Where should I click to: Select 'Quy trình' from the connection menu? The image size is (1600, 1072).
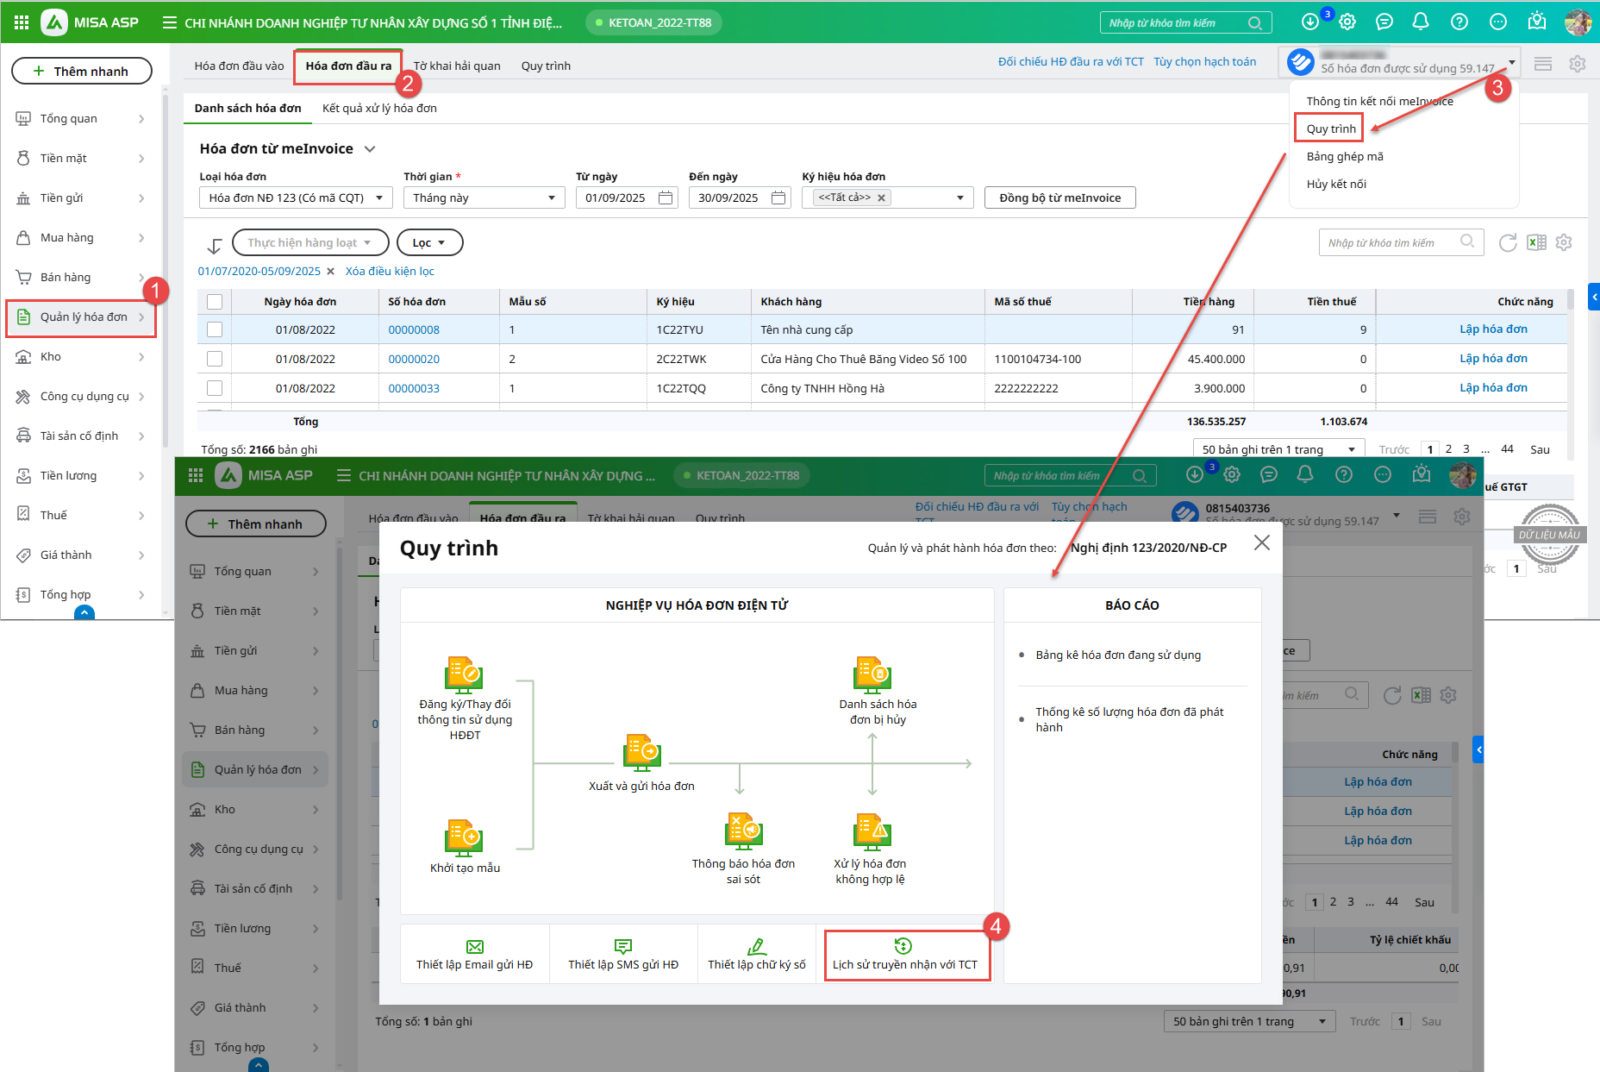tap(1330, 129)
